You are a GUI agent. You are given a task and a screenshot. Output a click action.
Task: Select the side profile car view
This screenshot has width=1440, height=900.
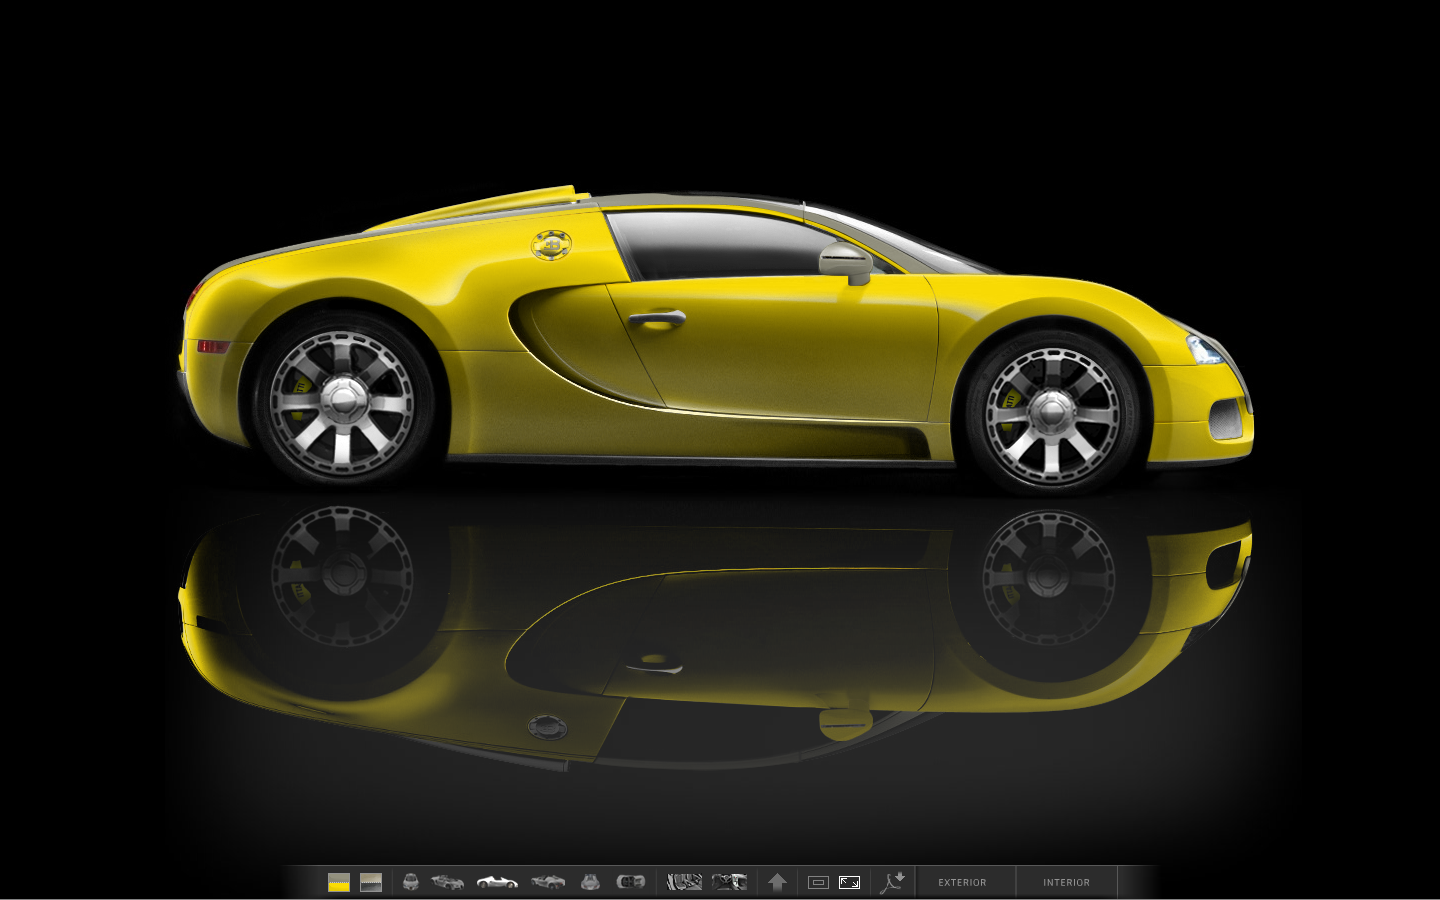point(497,882)
